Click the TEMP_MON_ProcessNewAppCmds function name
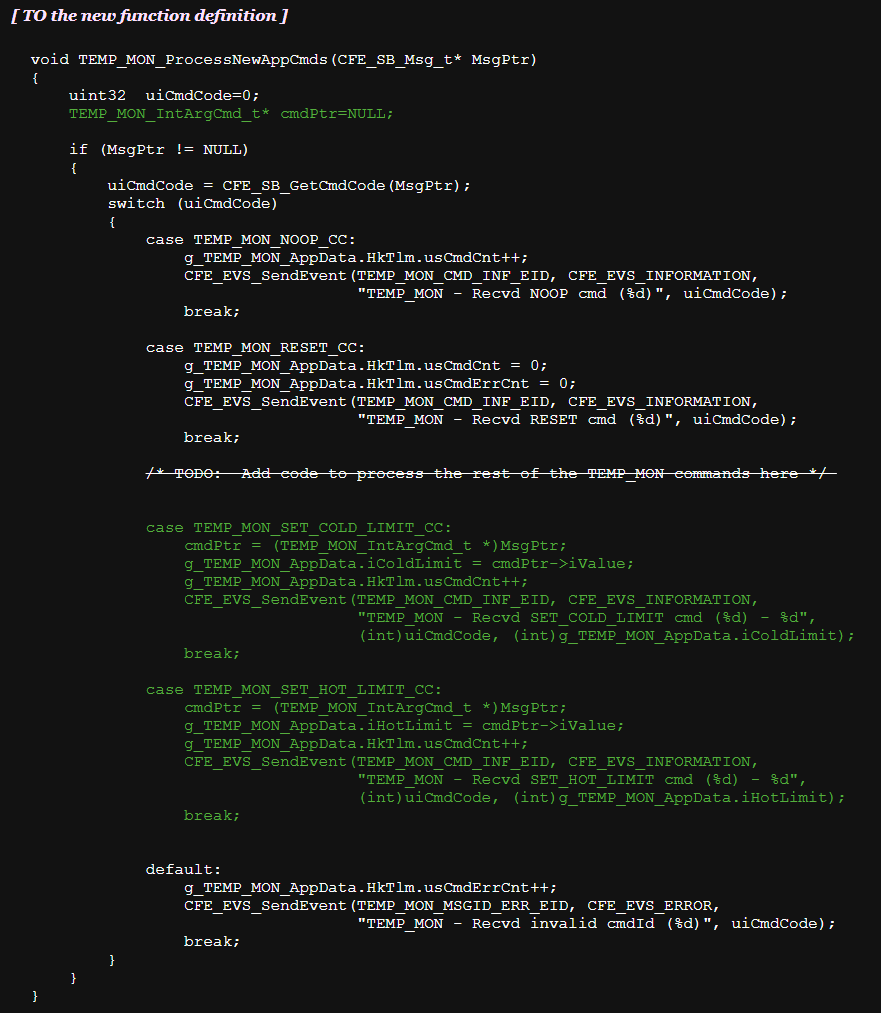This screenshot has height=1013, width=881. click(201, 60)
